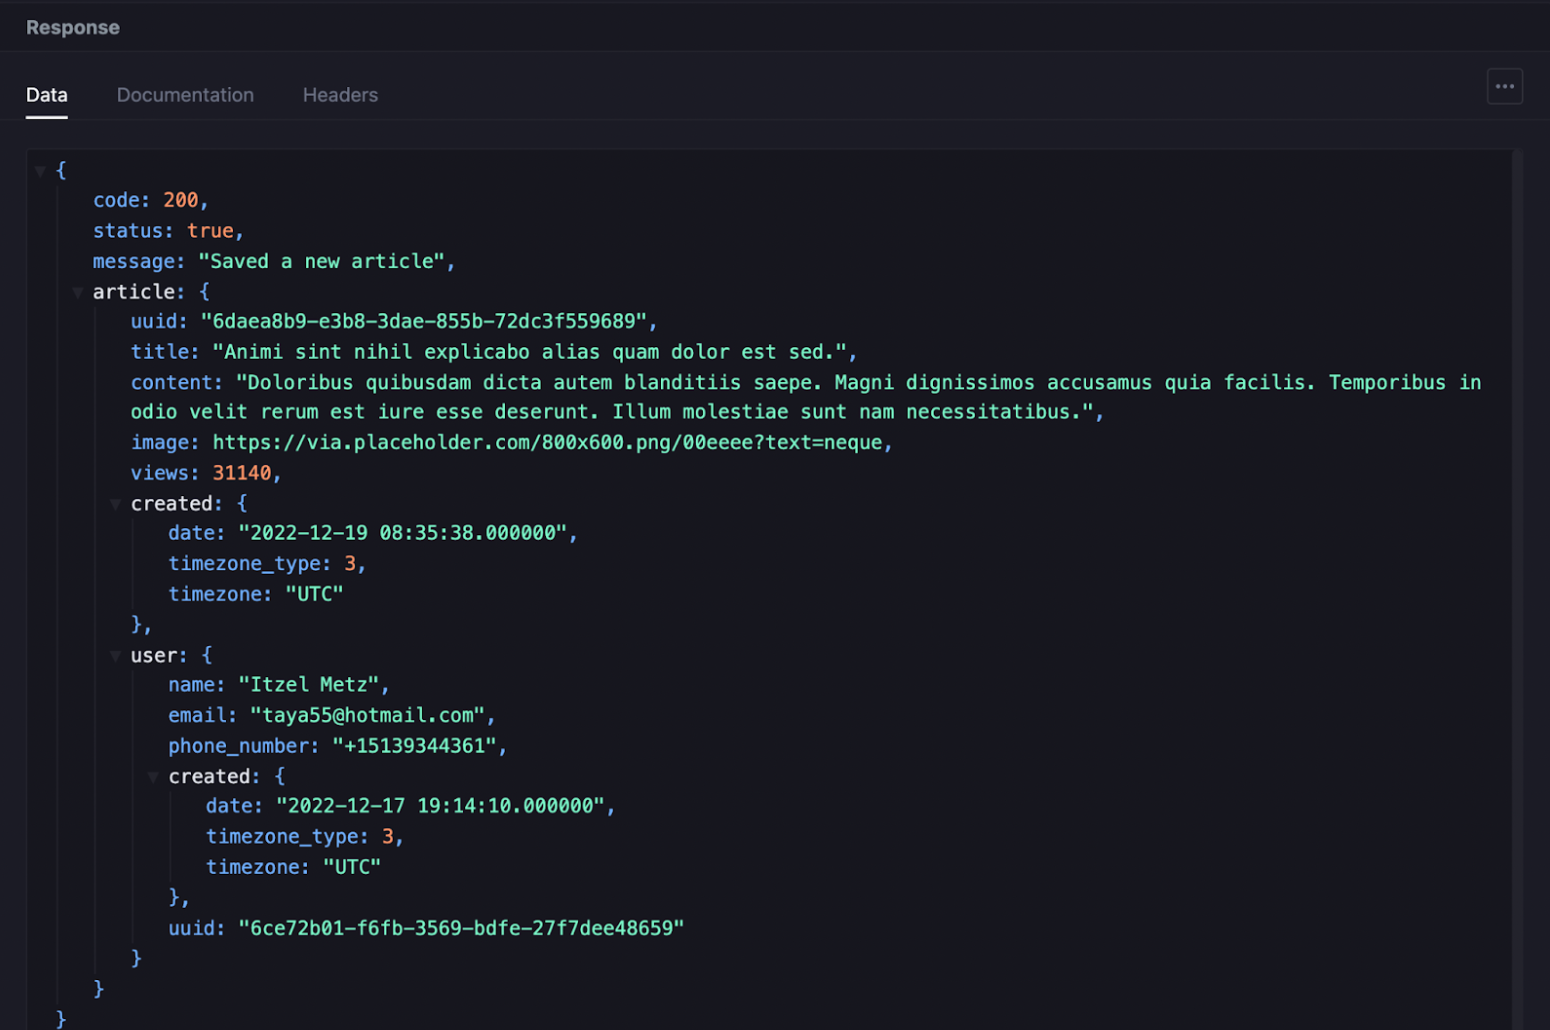
Task: Select the status value true
Action: coord(210,231)
